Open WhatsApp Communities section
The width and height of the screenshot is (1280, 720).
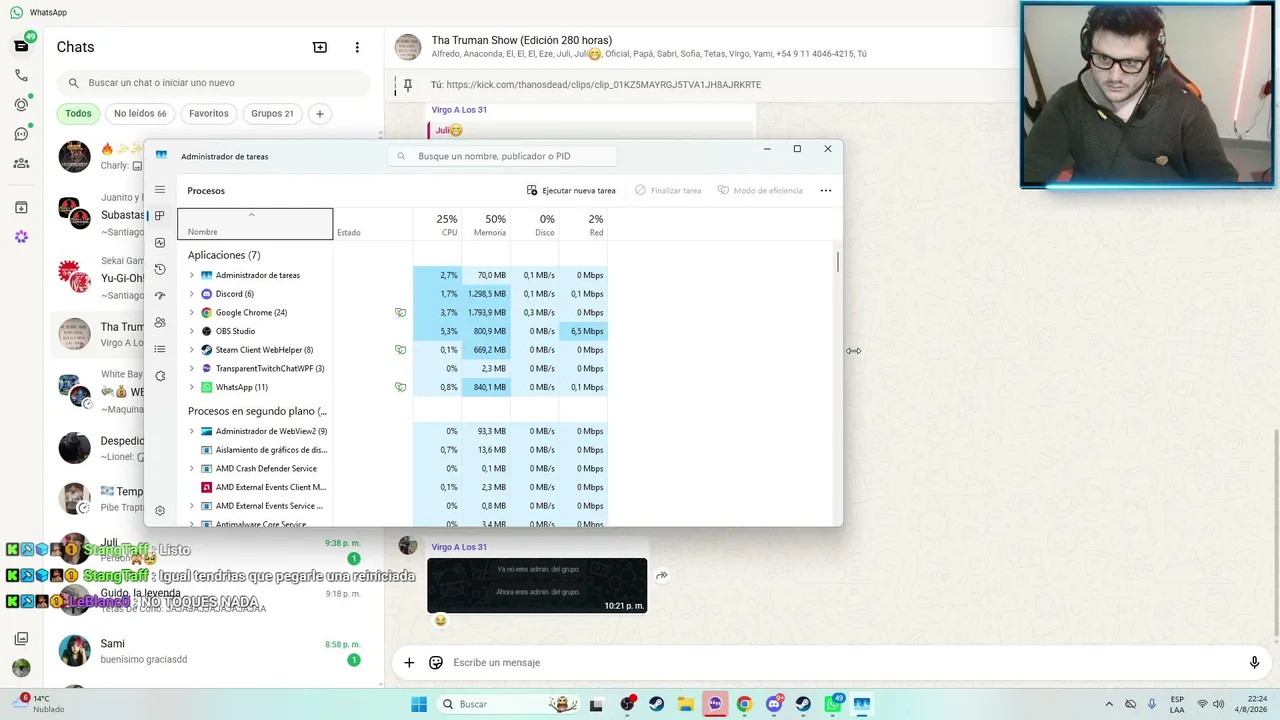coord(21,163)
